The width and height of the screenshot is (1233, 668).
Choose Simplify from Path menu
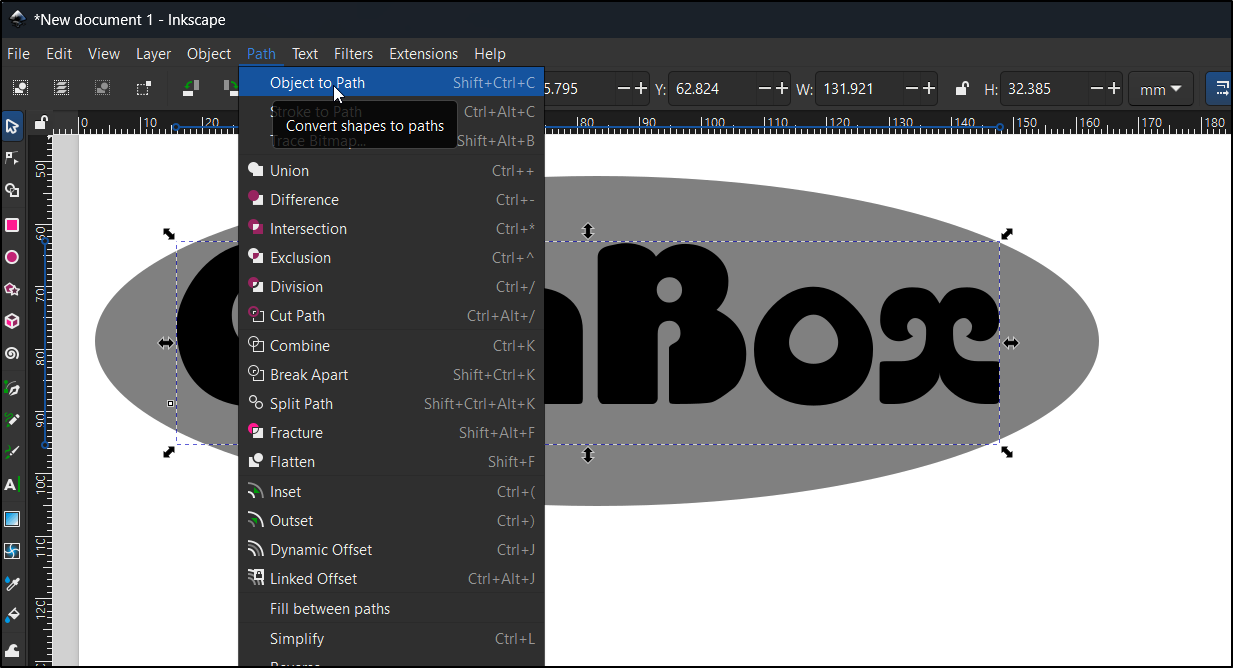(391, 639)
